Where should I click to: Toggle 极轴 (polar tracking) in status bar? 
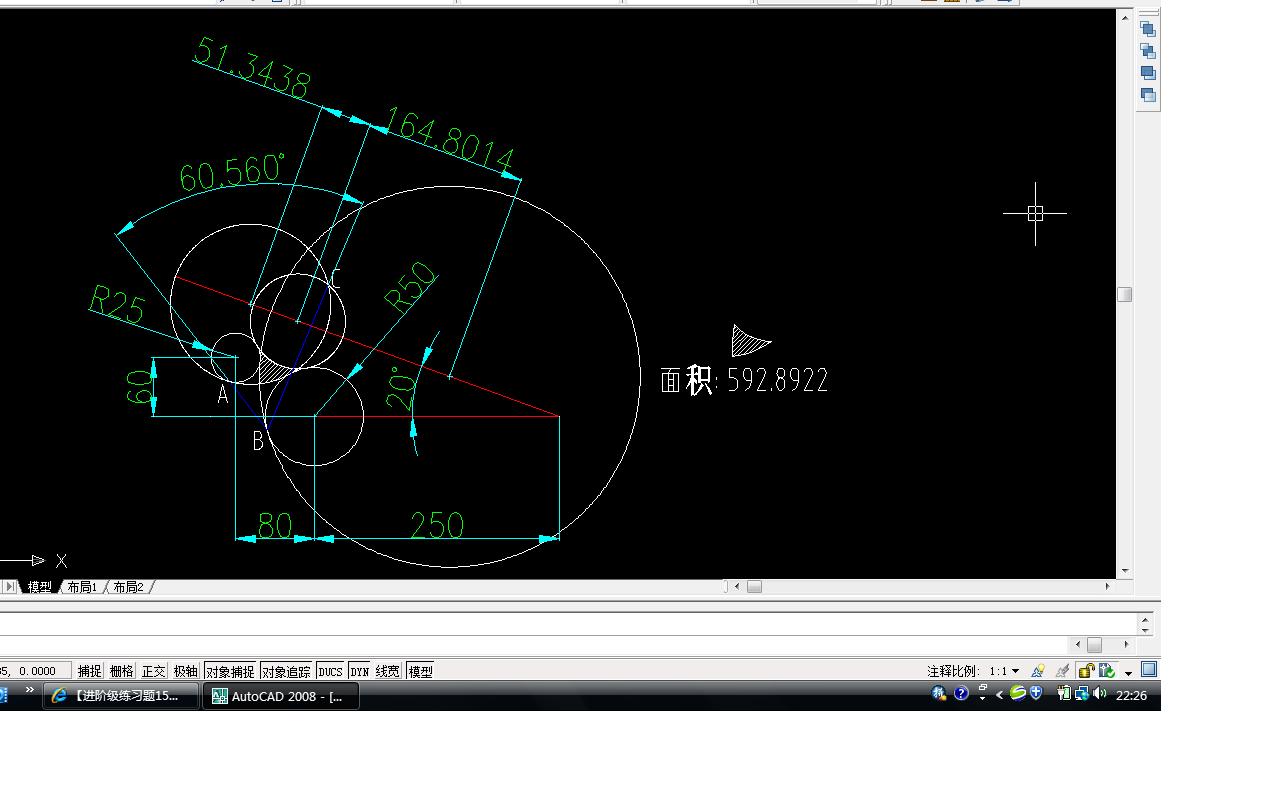click(186, 671)
